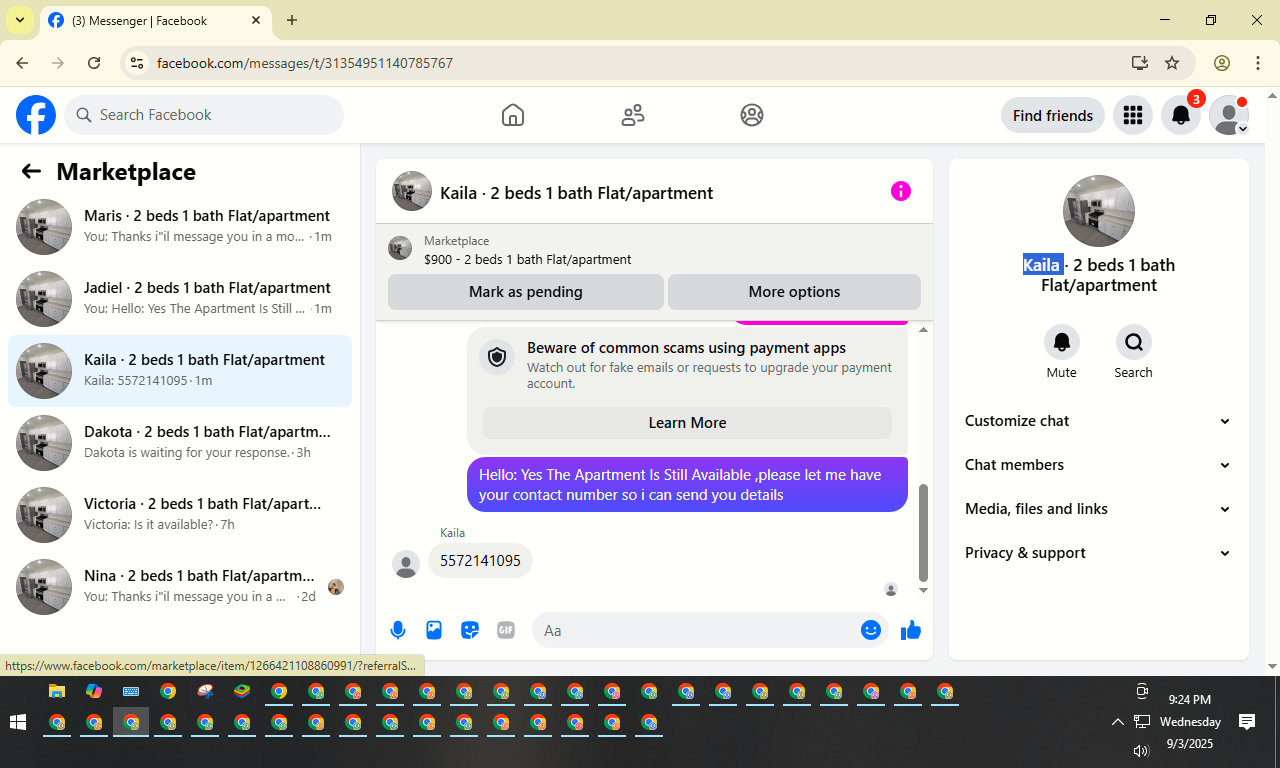Open the Windows notification center

[x=1247, y=722]
